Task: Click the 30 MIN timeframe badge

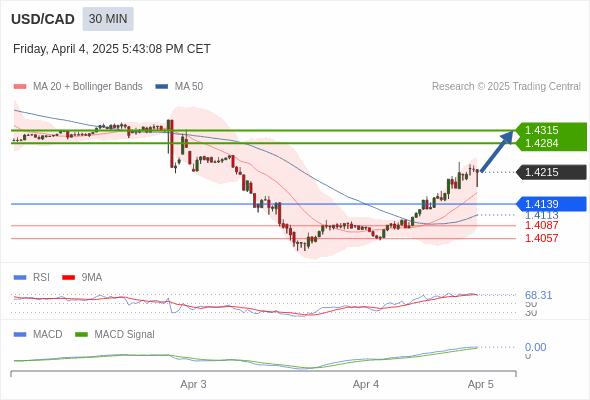Action: [108, 19]
